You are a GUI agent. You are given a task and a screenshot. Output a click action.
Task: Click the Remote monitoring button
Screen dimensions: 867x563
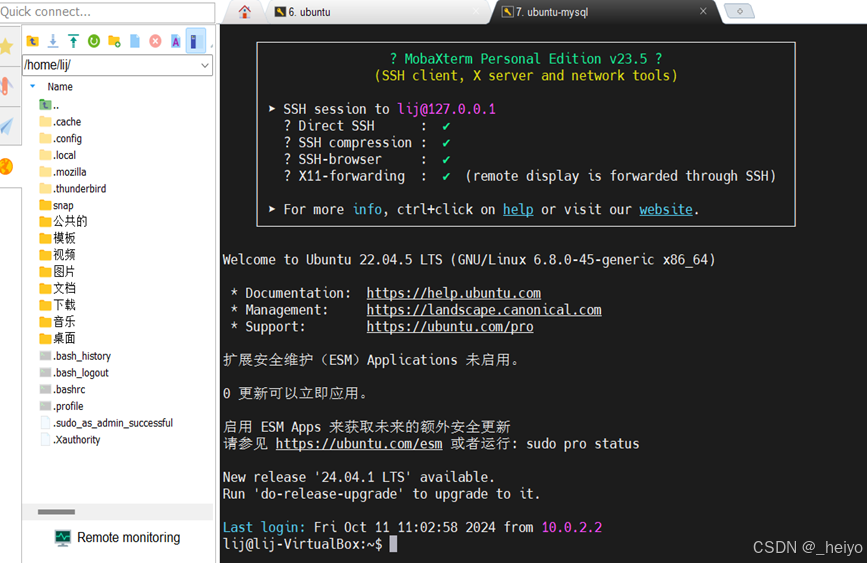(x=118, y=538)
